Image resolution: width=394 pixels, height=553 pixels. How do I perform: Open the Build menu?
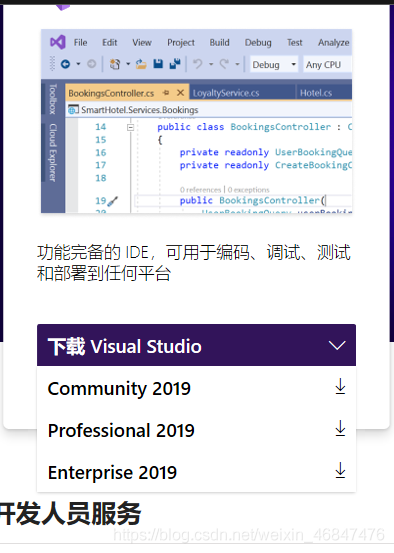coord(219,43)
